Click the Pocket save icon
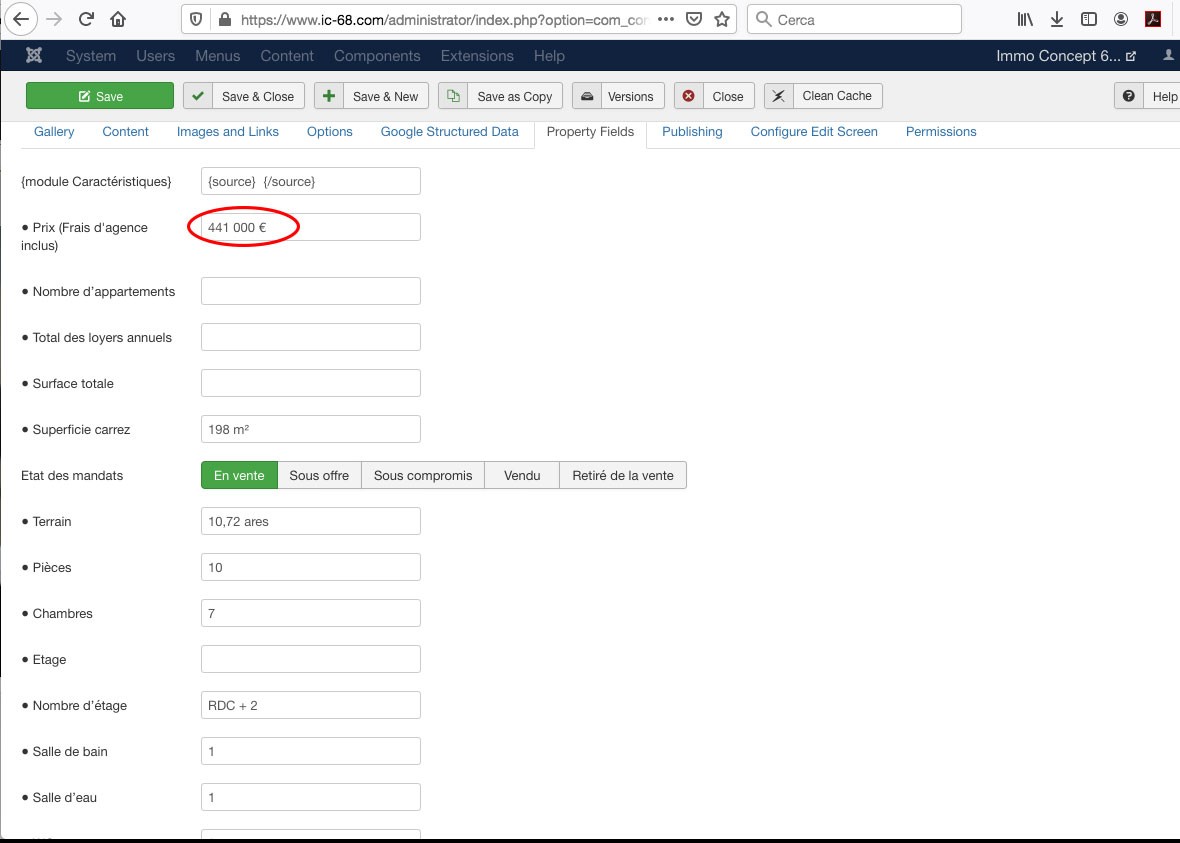 click(x=694, y=20)
